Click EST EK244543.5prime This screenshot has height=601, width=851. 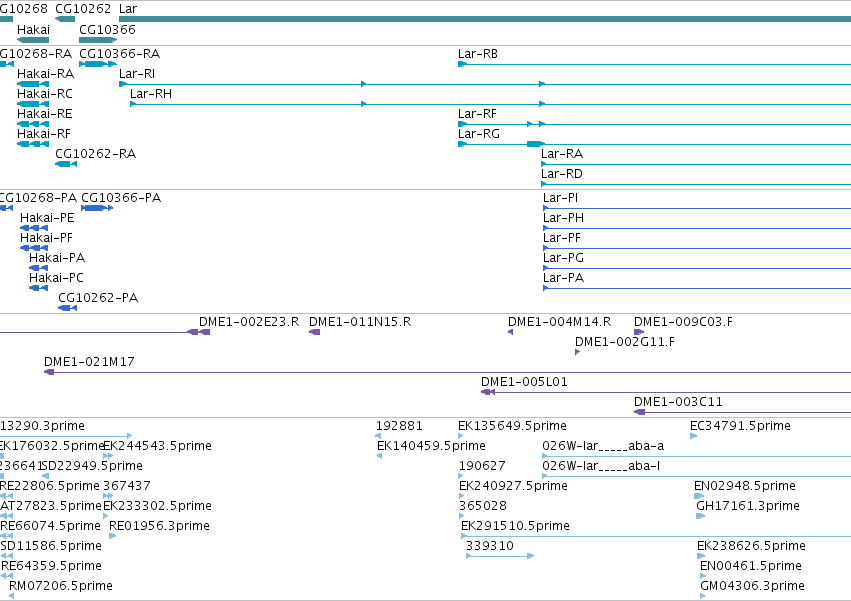(157, 446)
